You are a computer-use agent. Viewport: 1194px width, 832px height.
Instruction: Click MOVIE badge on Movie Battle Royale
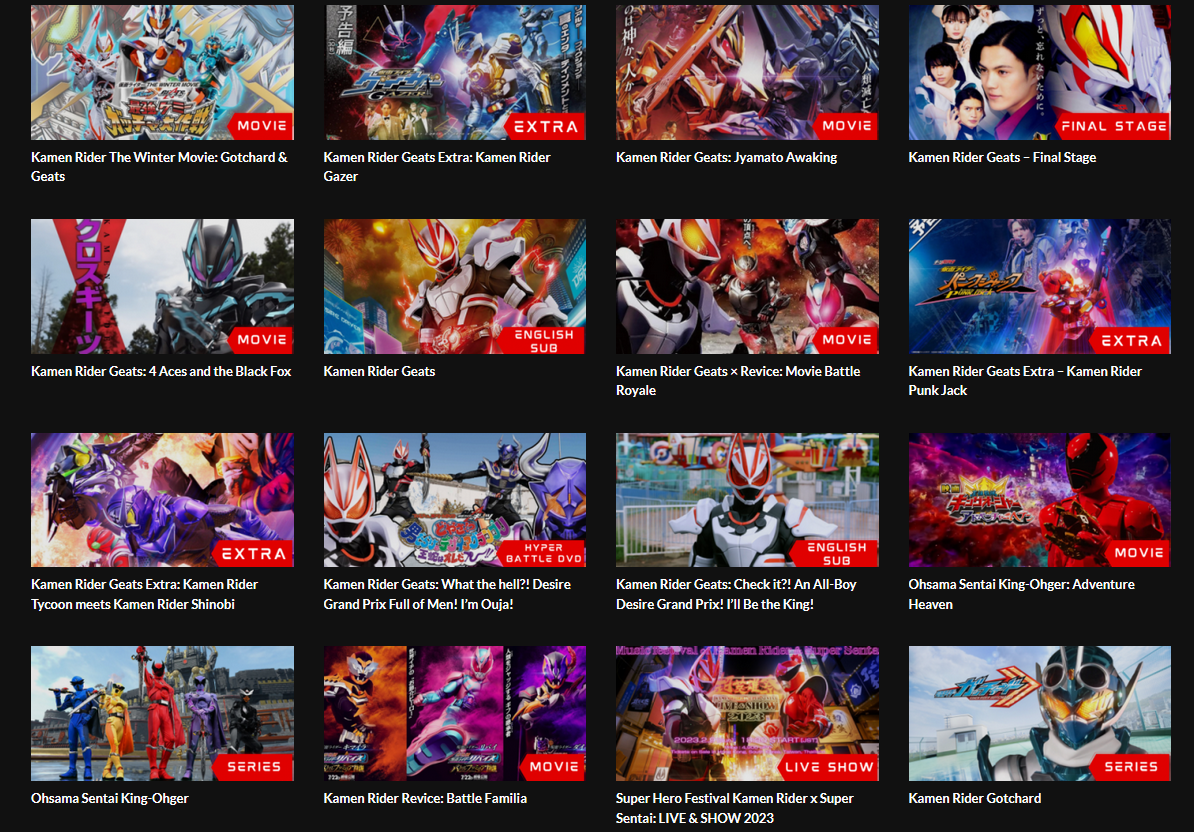[x=845, y=339]
